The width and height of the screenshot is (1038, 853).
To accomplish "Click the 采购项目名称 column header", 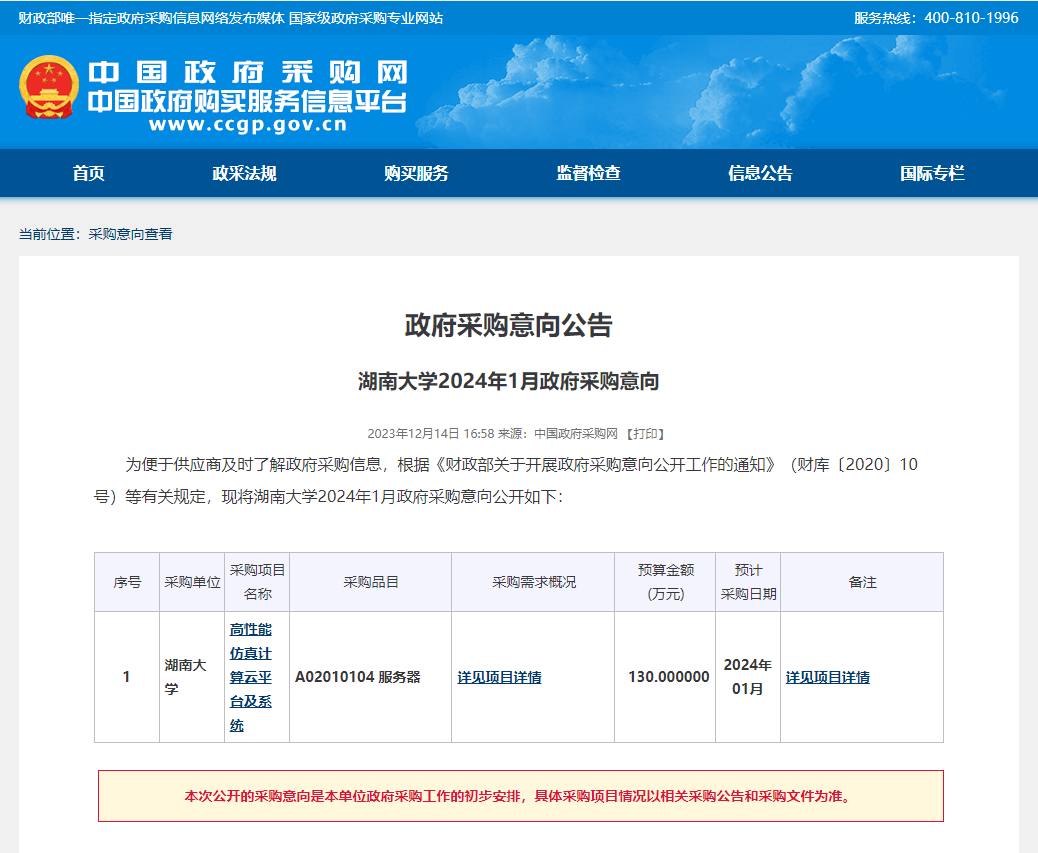I will [257, 582].
